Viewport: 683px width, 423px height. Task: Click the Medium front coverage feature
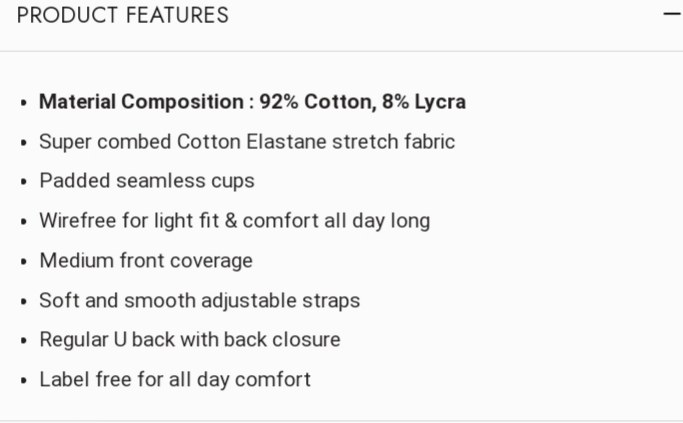[x=146, y=261]
